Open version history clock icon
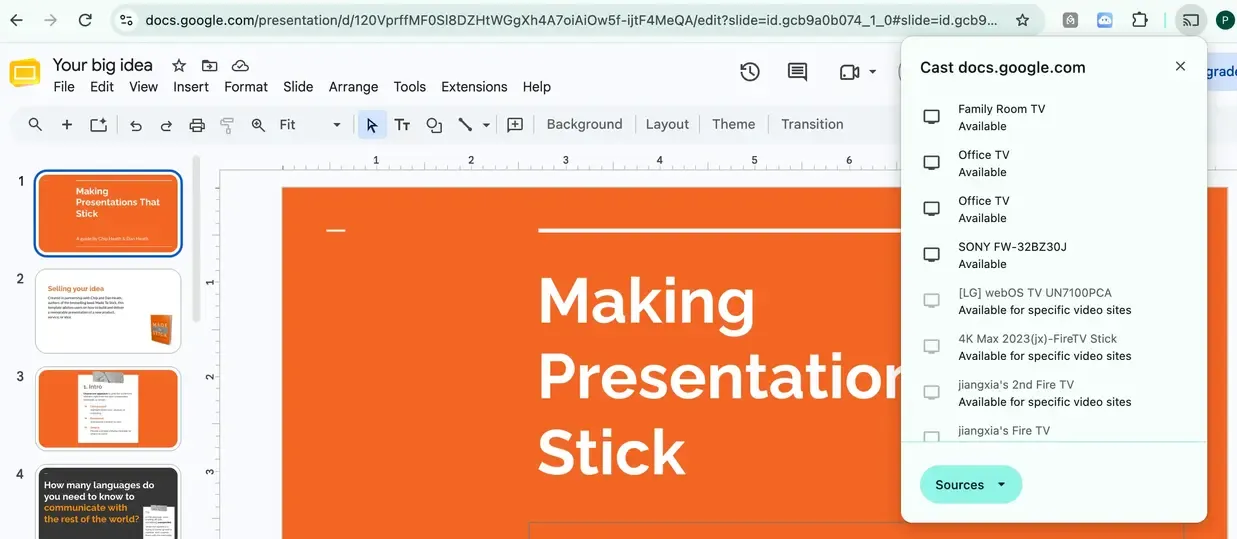The image size is (1237, 539). 750,72
